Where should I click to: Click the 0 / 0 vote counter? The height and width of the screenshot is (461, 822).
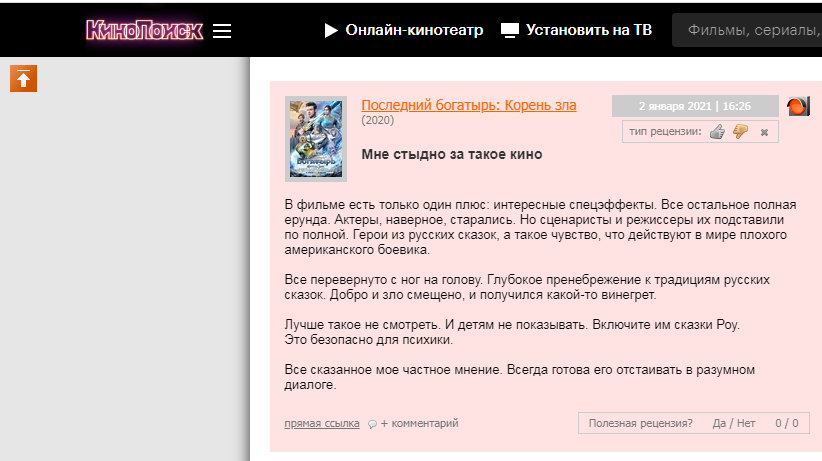(787, 423)
